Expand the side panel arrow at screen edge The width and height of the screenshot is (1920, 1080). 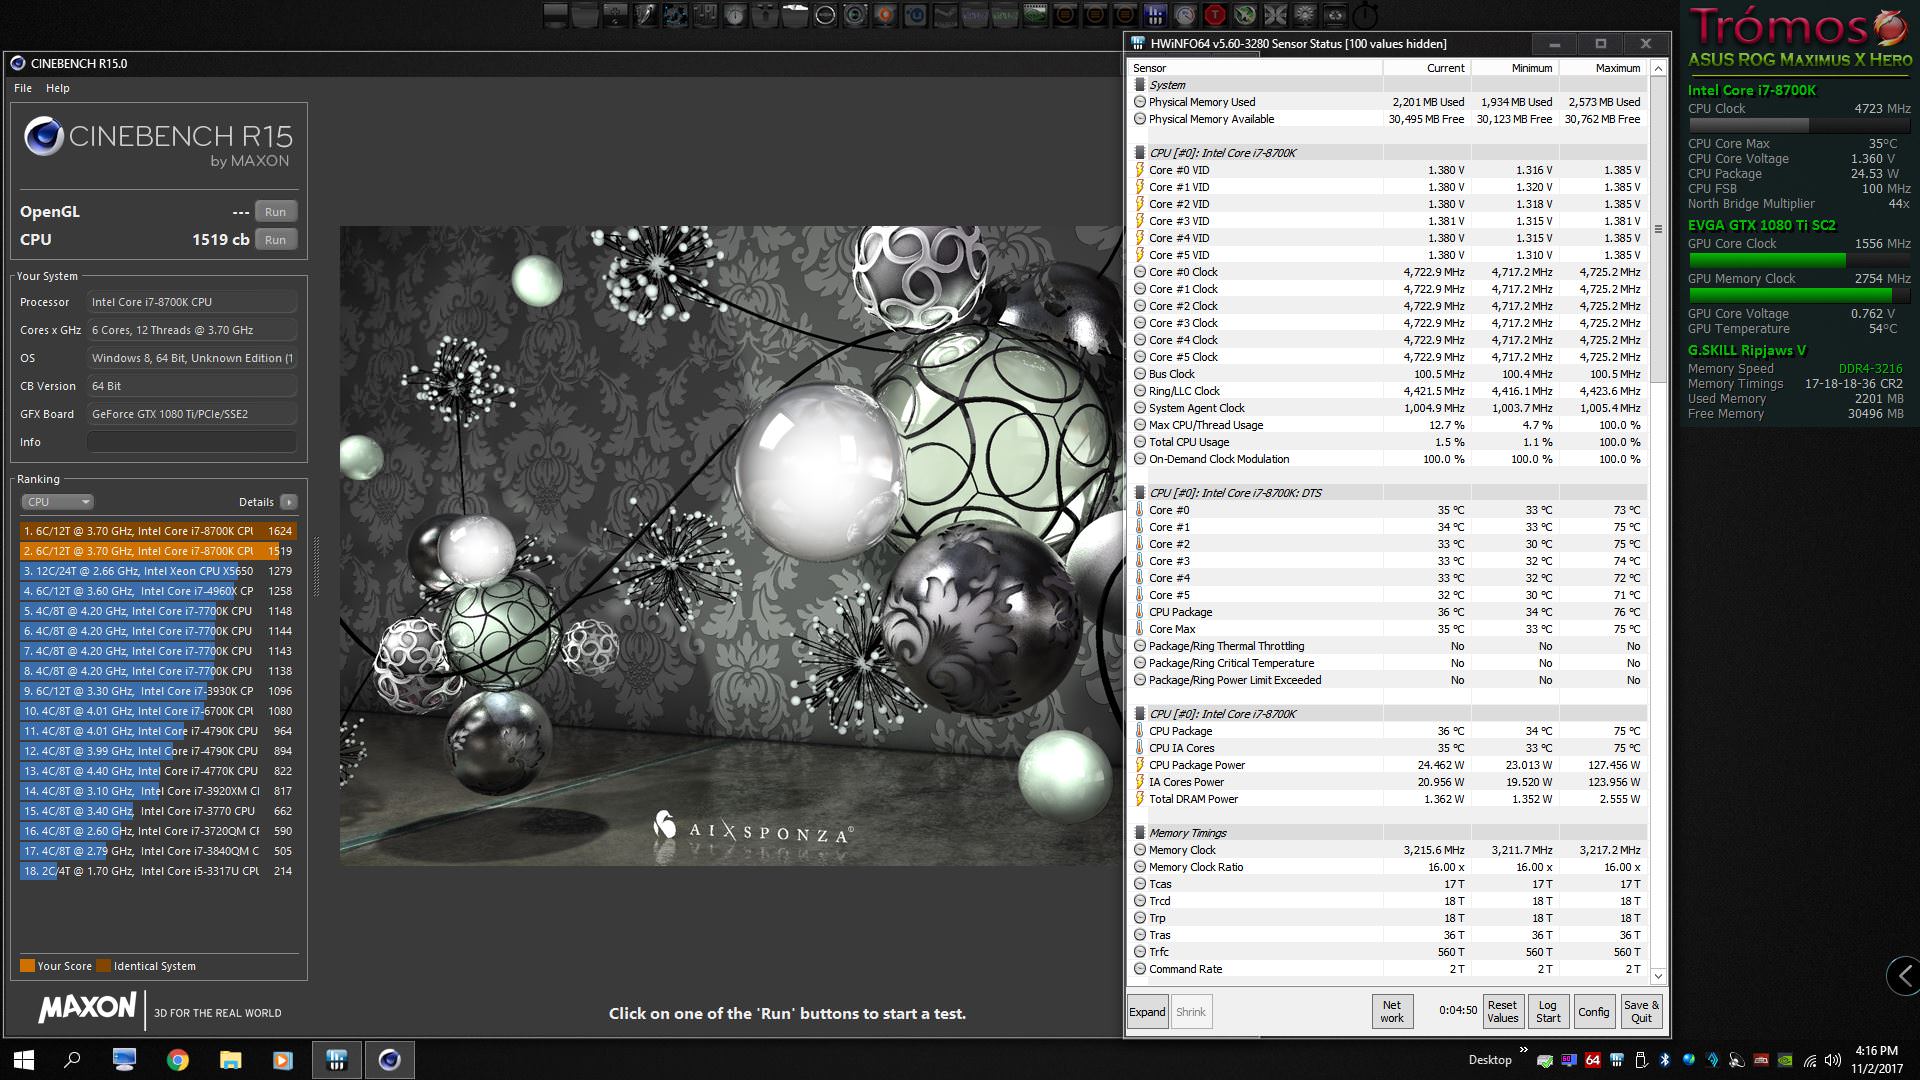pyautogui.click(x=1904, y=976)
